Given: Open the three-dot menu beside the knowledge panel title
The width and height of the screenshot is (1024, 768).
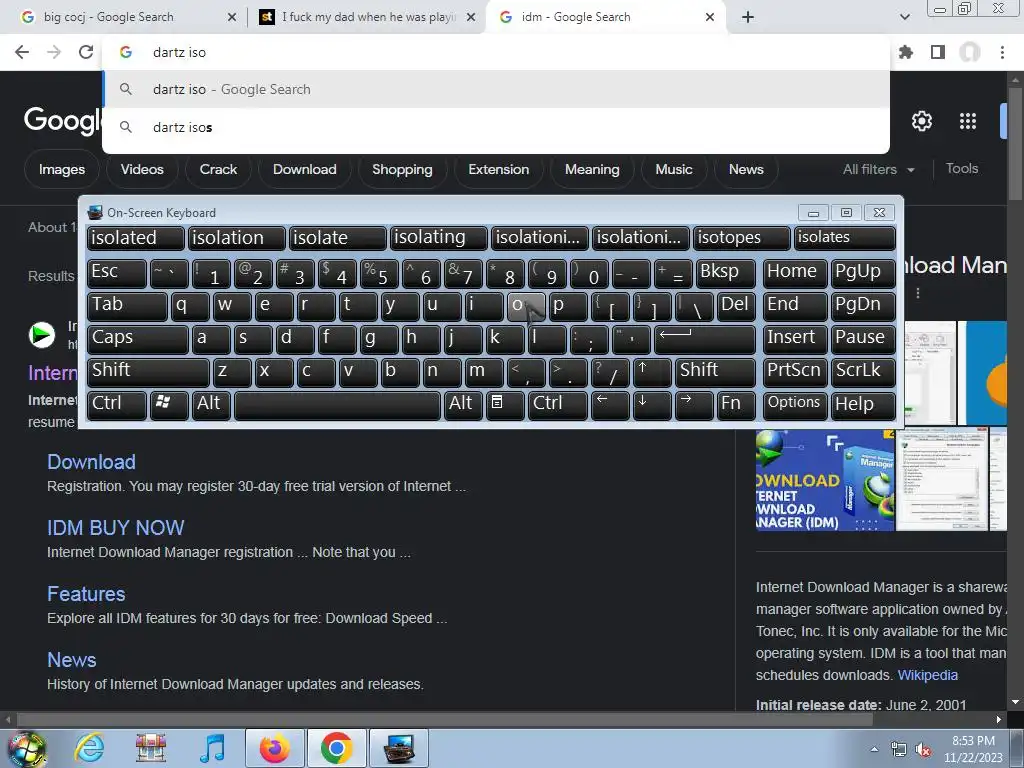Looking at the screenshot, I should [918, 293].
